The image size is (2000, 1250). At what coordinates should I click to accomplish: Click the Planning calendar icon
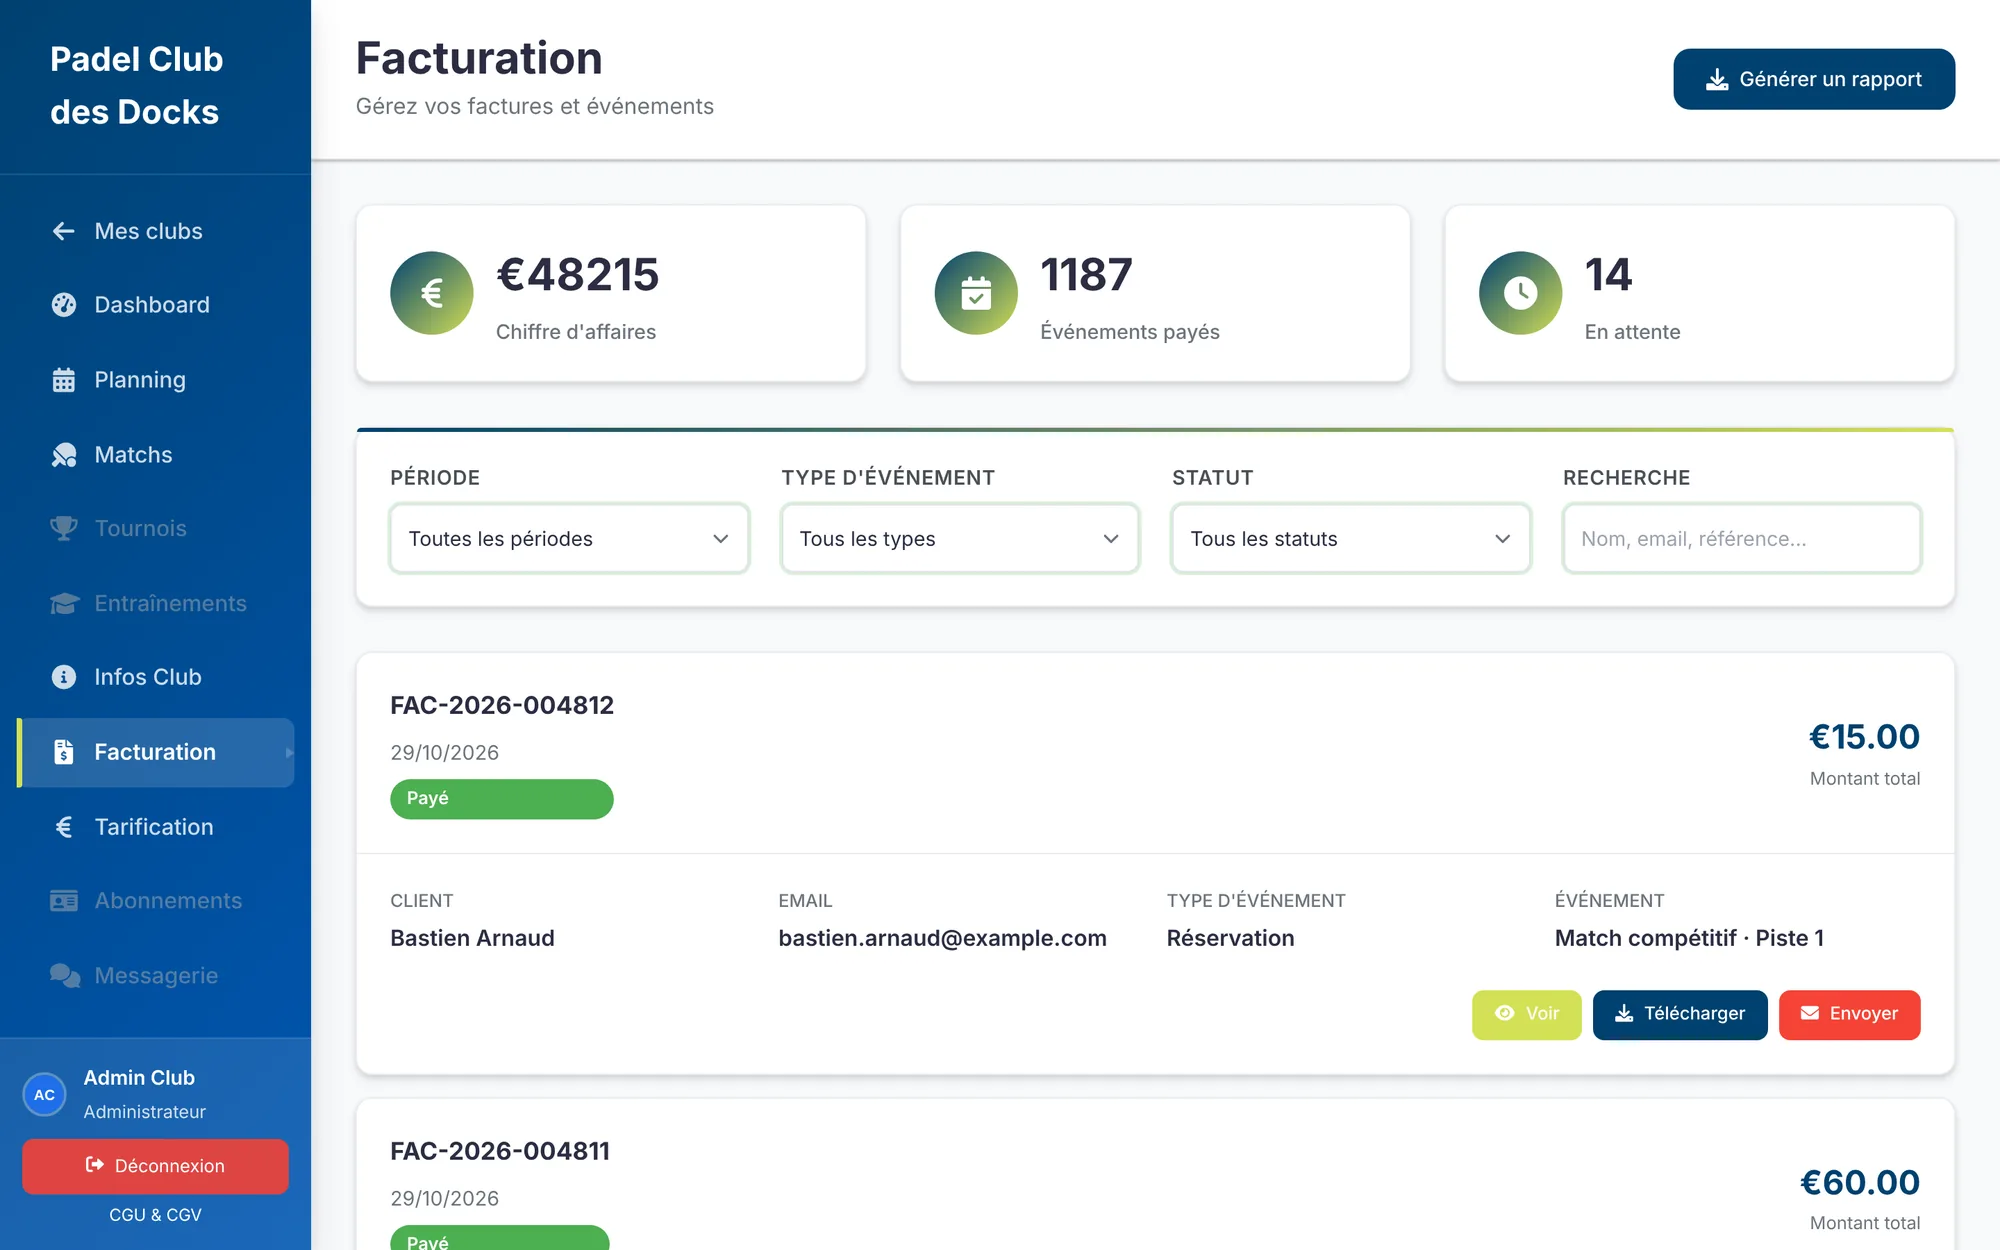coord(63,380)
